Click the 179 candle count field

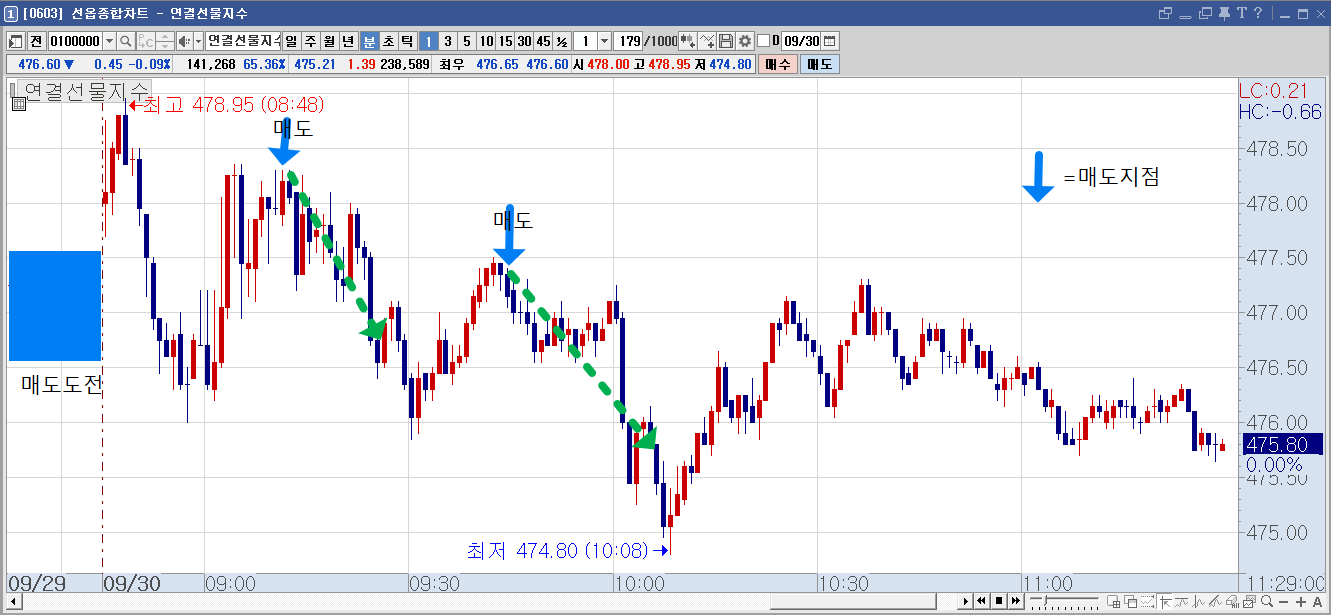coord(629,41)
